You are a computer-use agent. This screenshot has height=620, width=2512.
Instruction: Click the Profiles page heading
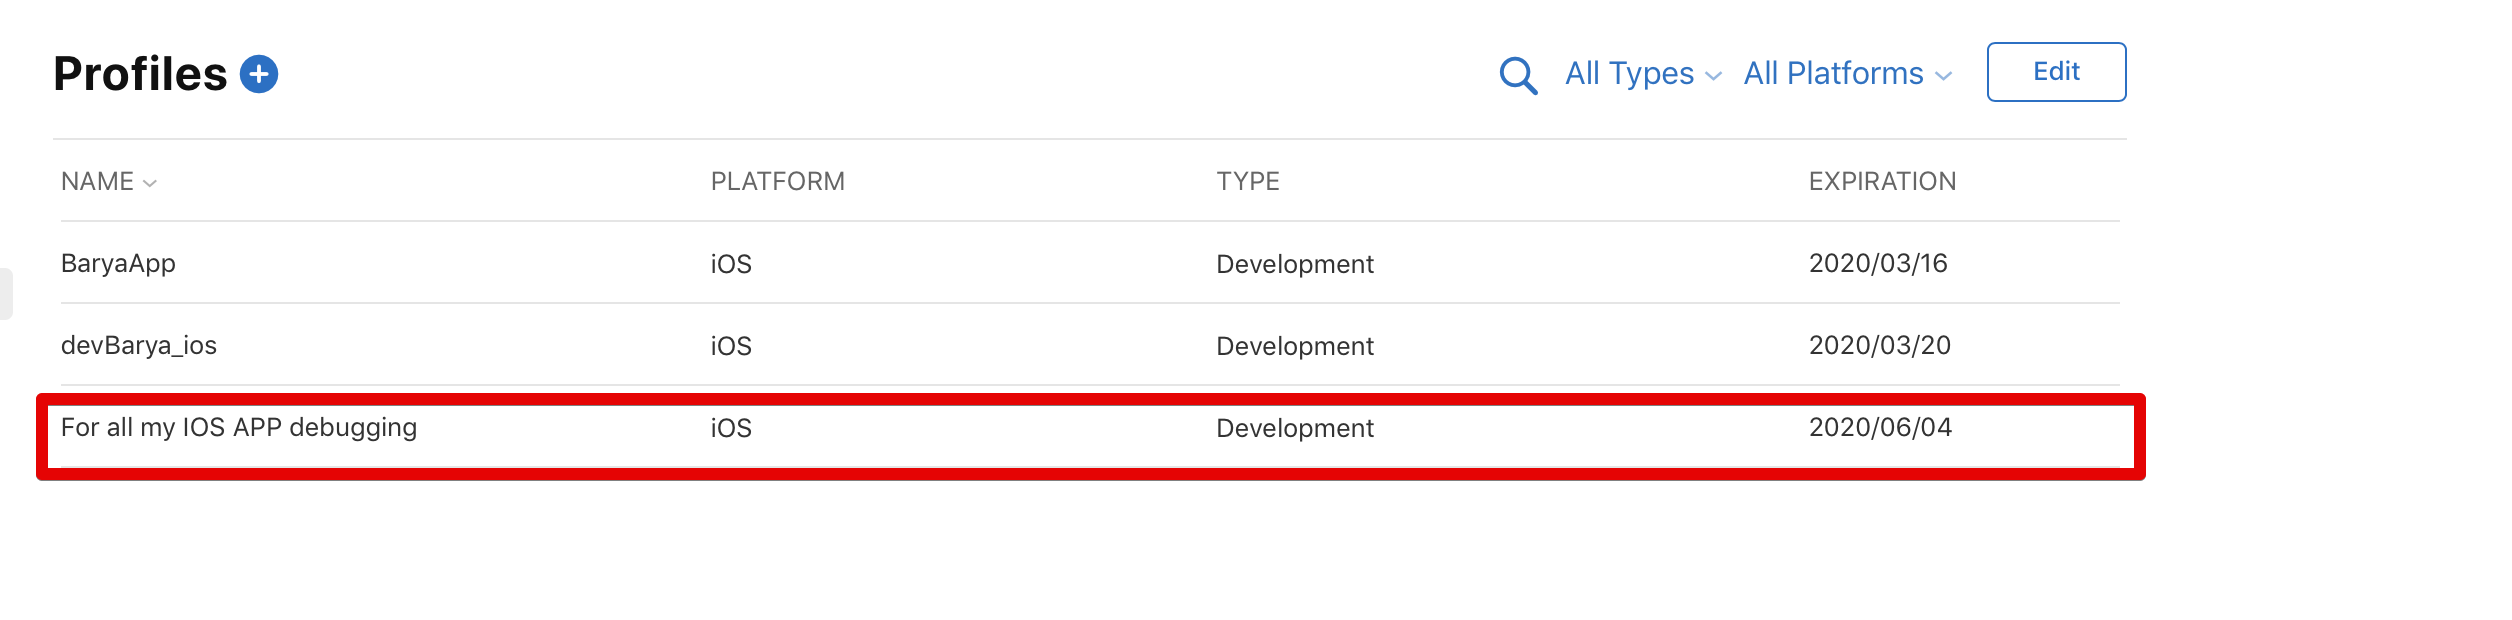point(141,74)
